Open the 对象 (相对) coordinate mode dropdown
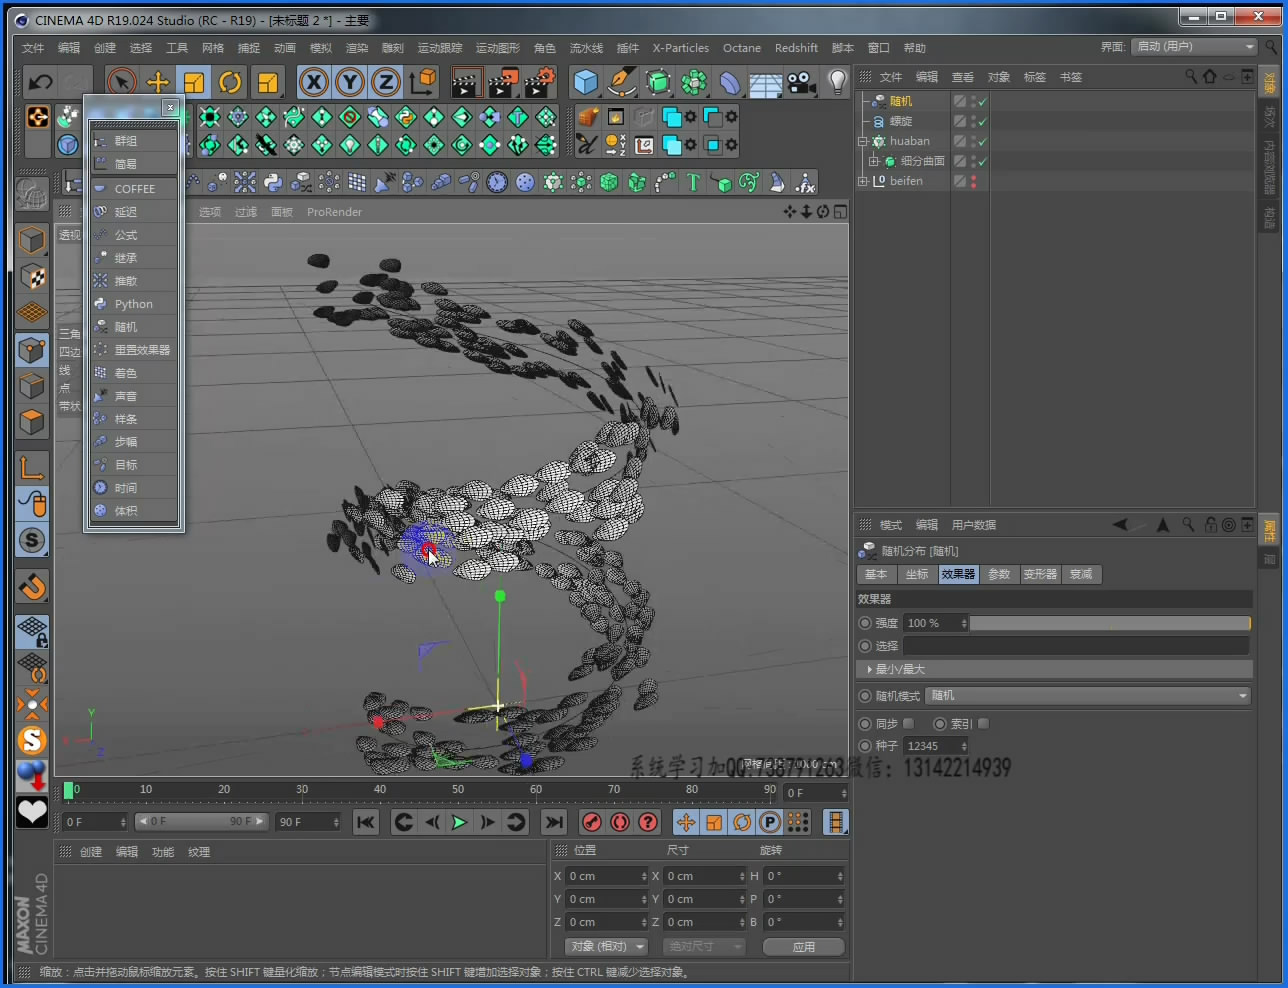This screenshot has width=1288, height=988. tap(607, 946)
